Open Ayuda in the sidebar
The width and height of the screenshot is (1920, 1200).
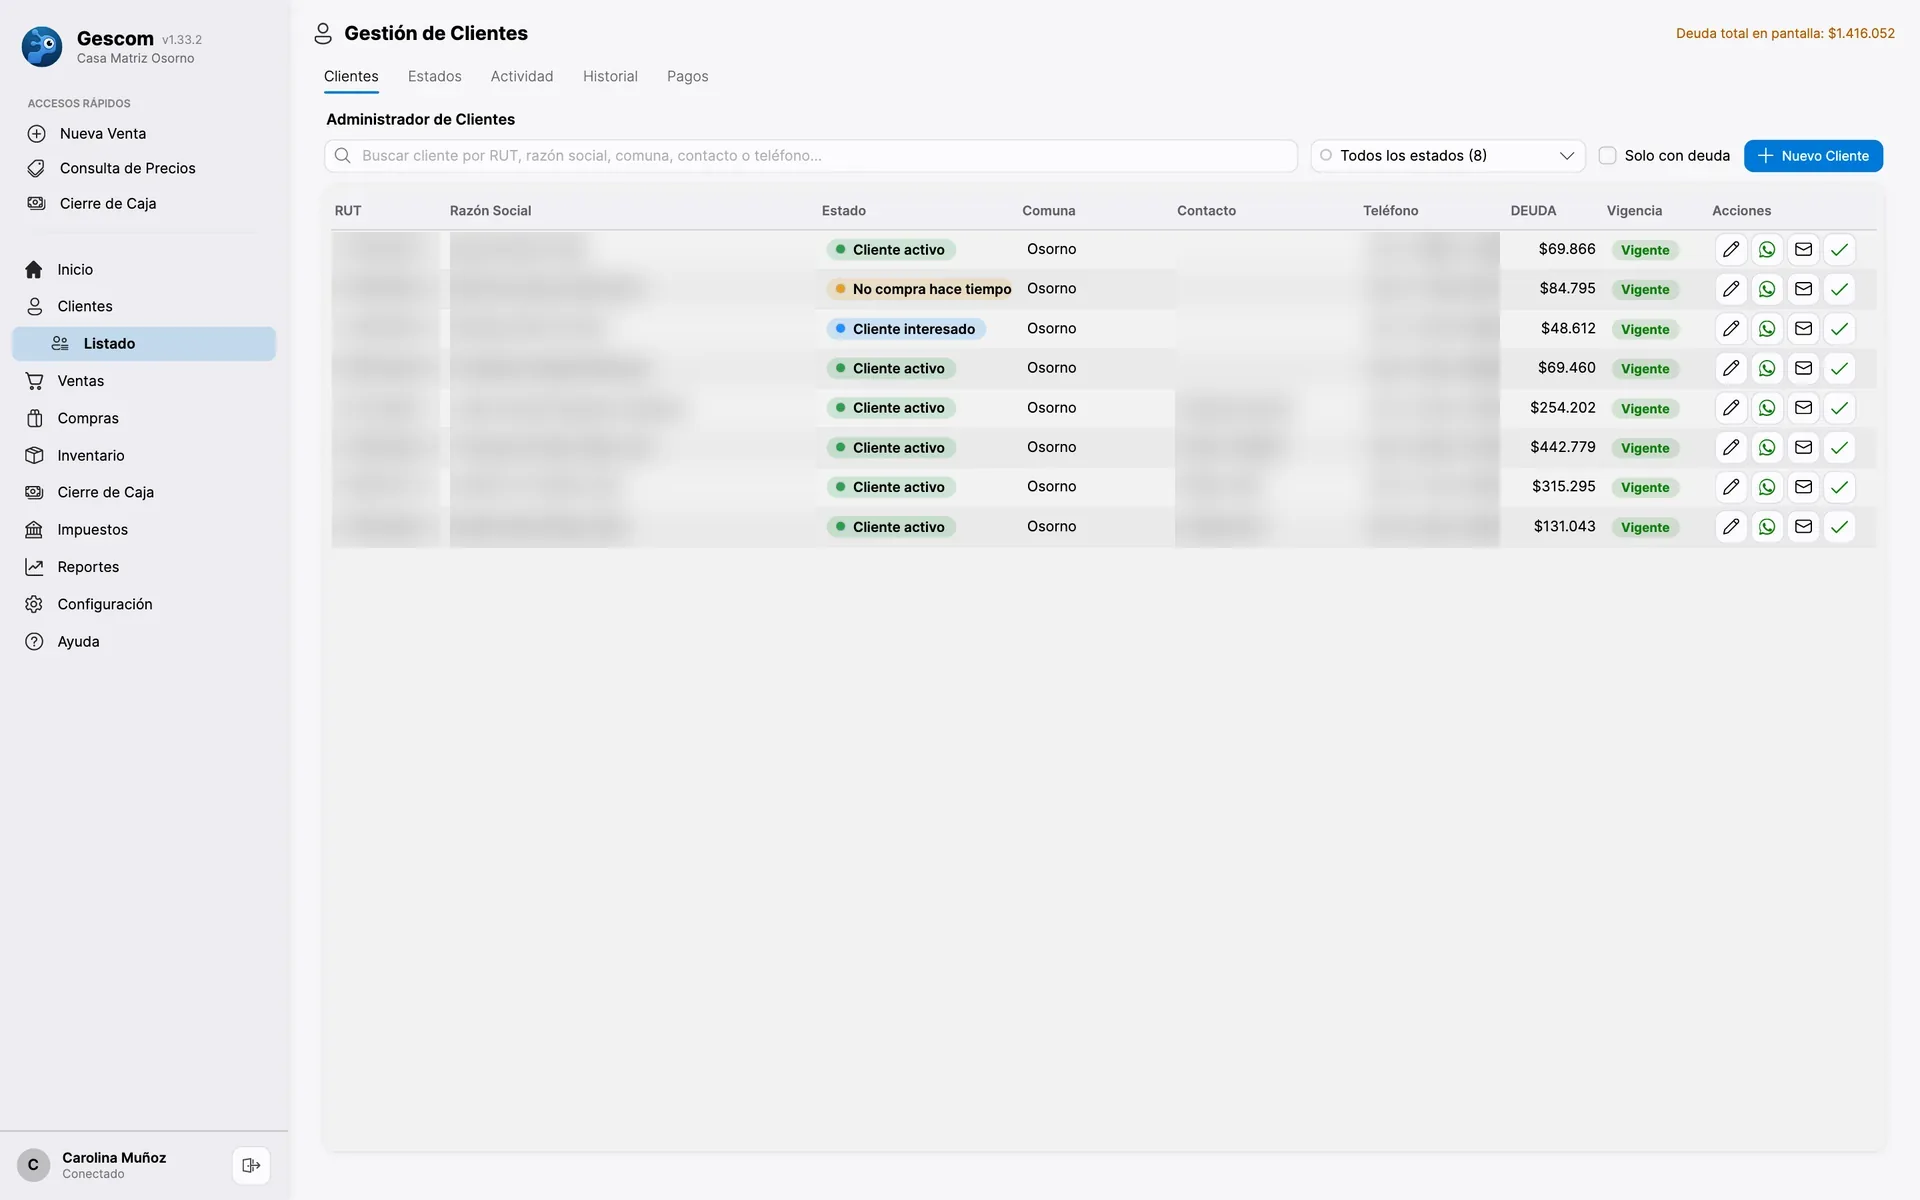click(144, 641)
